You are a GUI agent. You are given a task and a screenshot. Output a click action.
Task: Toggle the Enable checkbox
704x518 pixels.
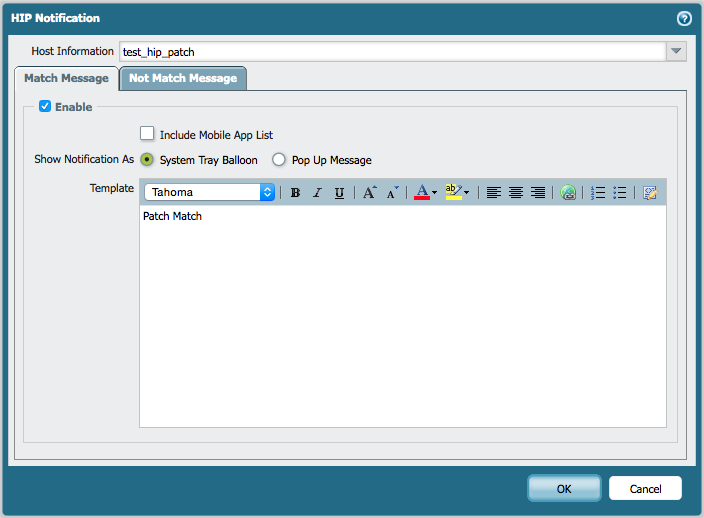click(45, 106)
